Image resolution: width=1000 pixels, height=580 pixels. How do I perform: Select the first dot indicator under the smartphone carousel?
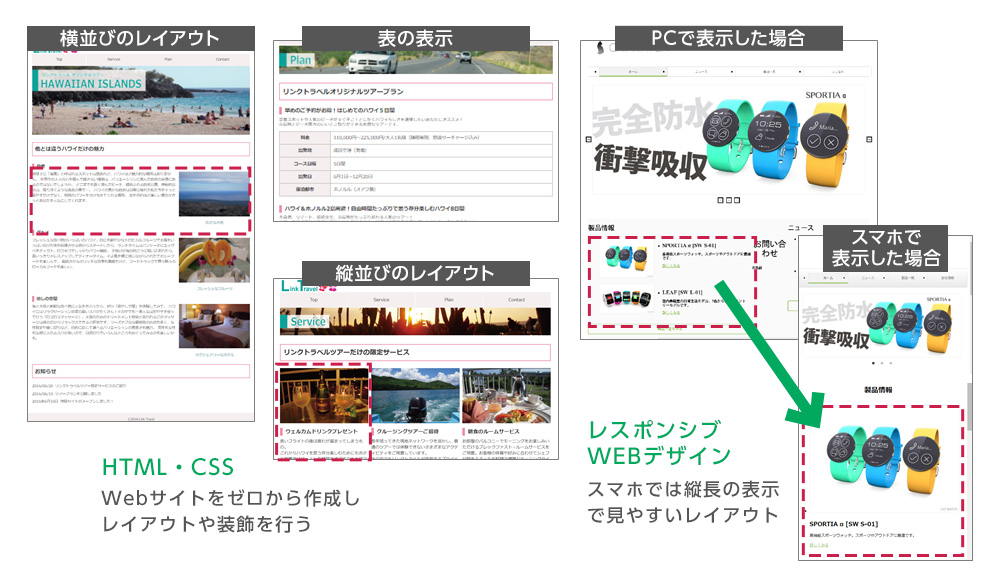pos(873,363)
